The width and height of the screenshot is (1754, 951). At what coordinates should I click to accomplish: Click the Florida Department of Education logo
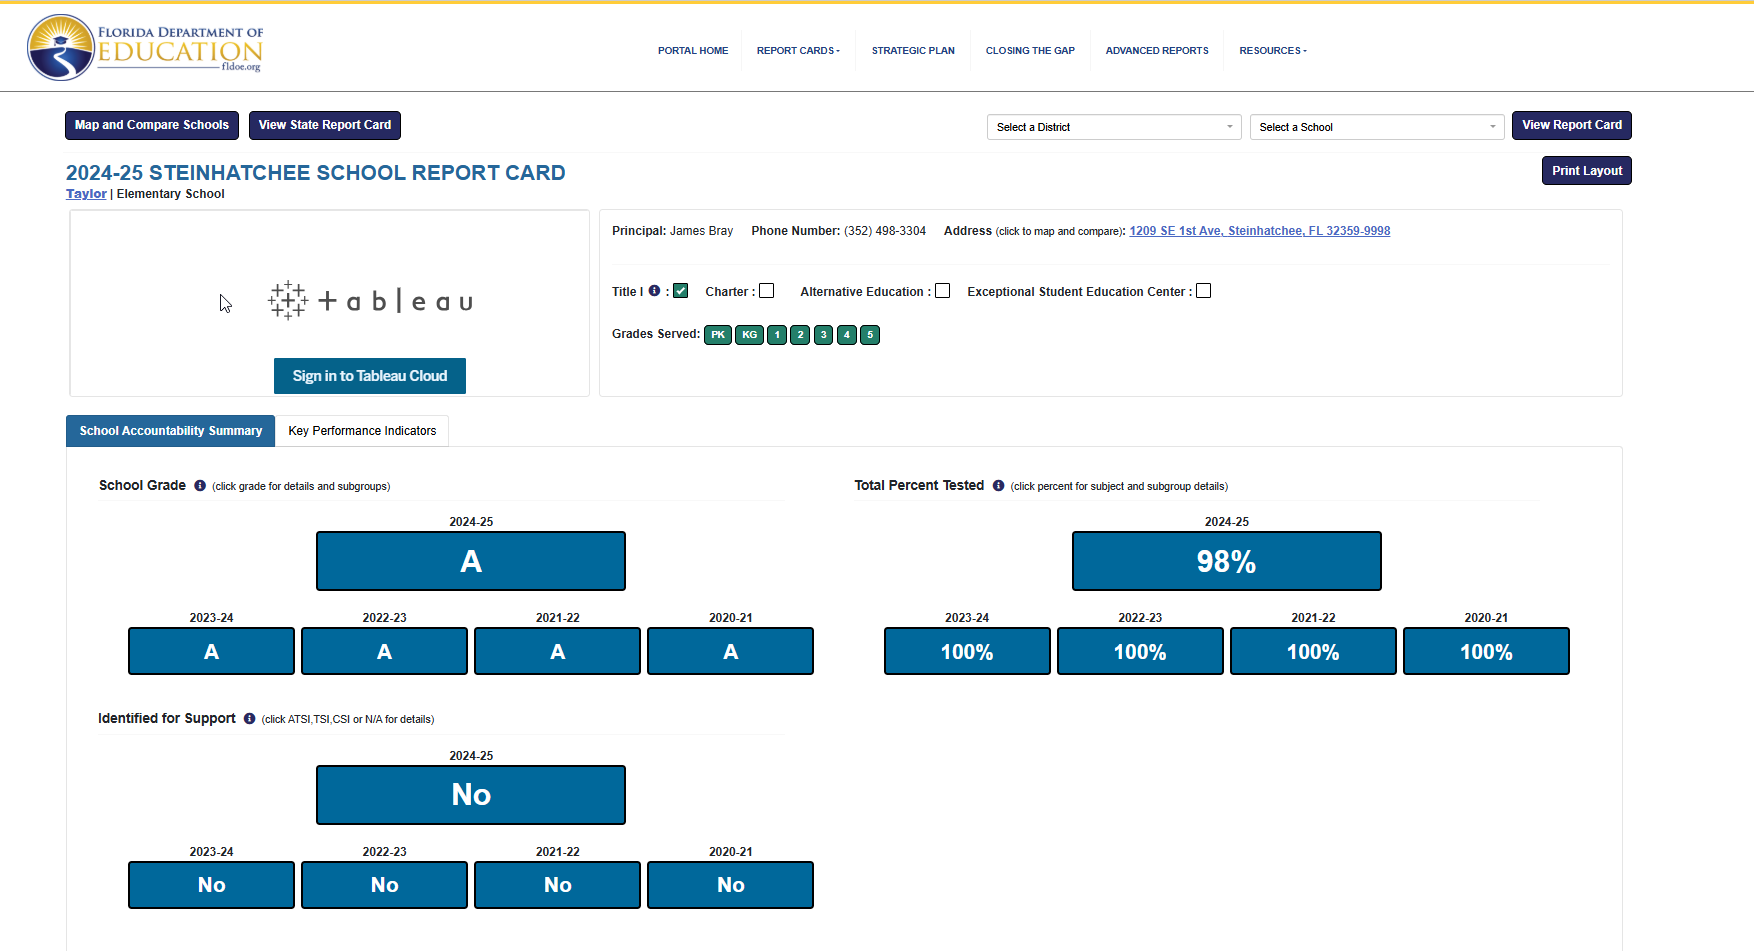(x=145, y=47)
